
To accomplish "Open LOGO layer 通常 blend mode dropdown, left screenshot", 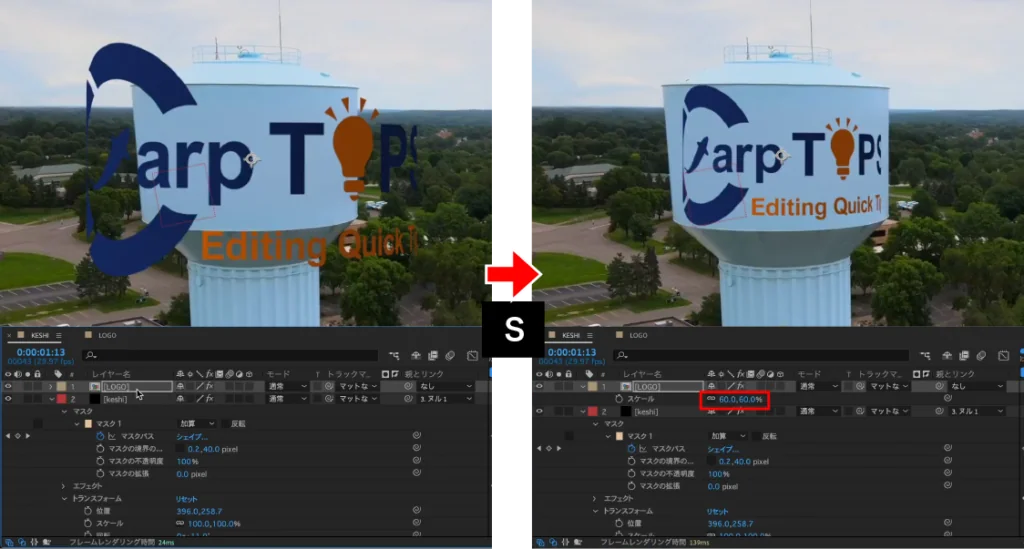I will (x=287, y=386).
